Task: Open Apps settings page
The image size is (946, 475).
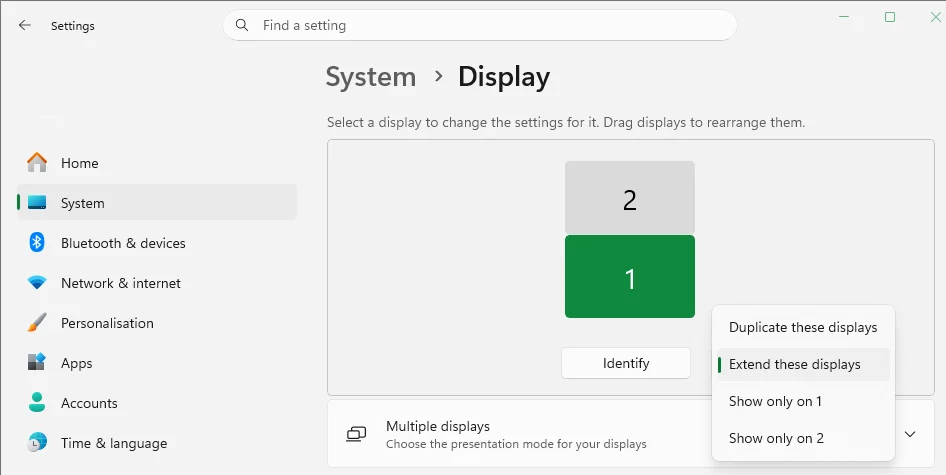Action: pyautogui.click(x=157, y=363)
